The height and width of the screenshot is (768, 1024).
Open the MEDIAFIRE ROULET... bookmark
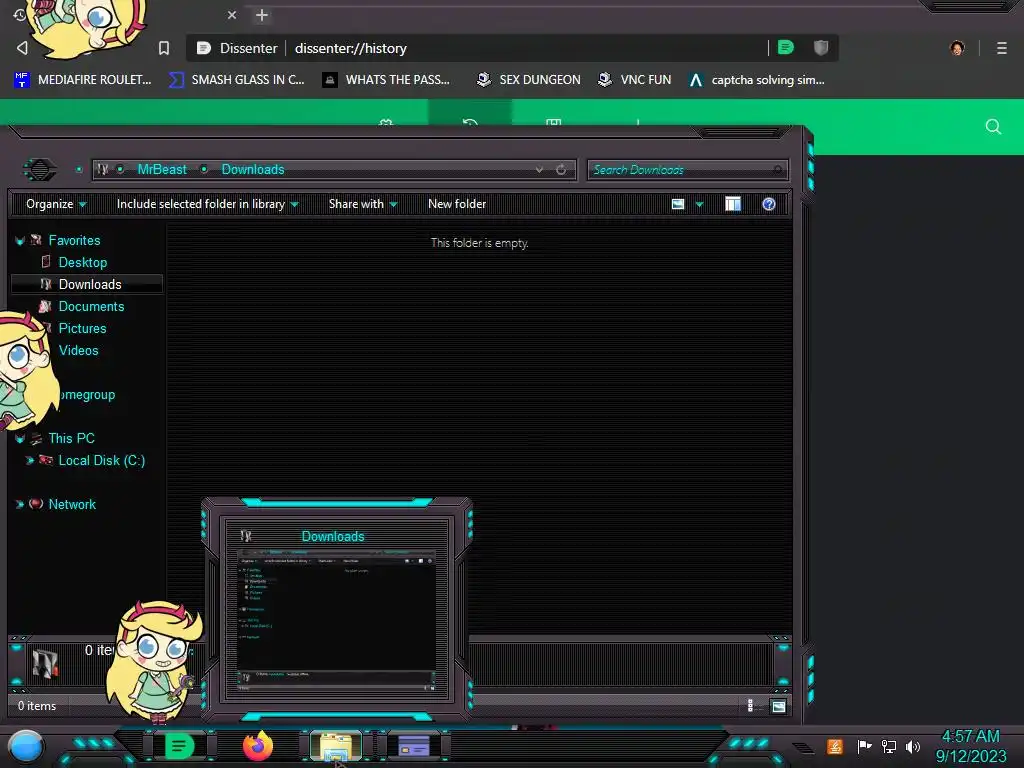pos(82,80)
